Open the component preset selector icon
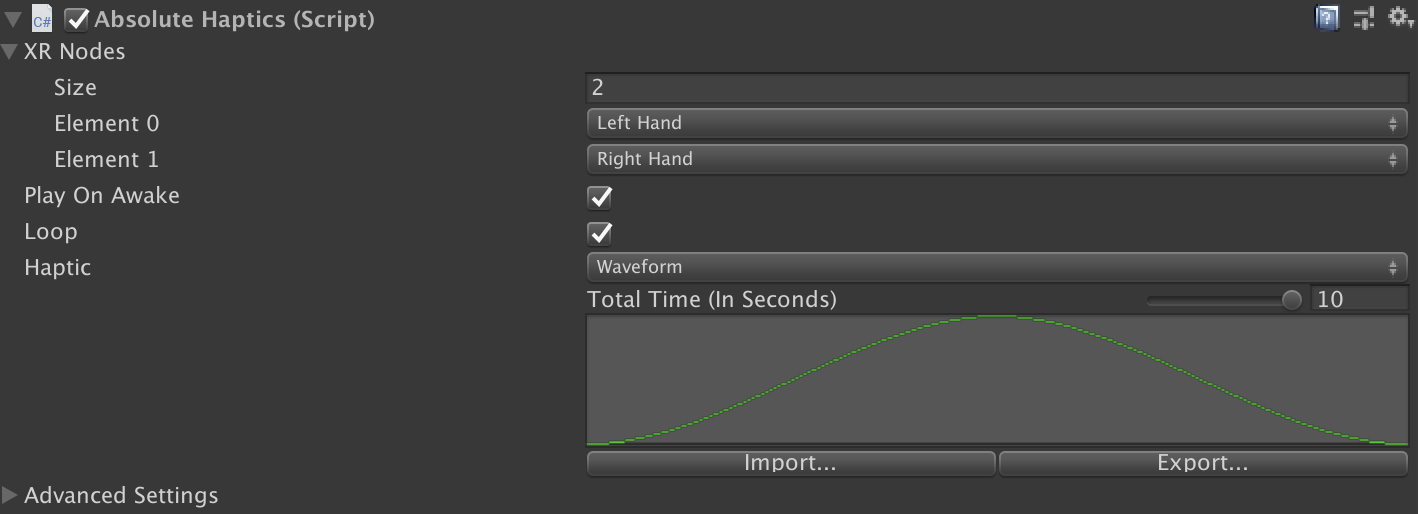This screenshot has width=1418, height=514. tap(1364, 18)
